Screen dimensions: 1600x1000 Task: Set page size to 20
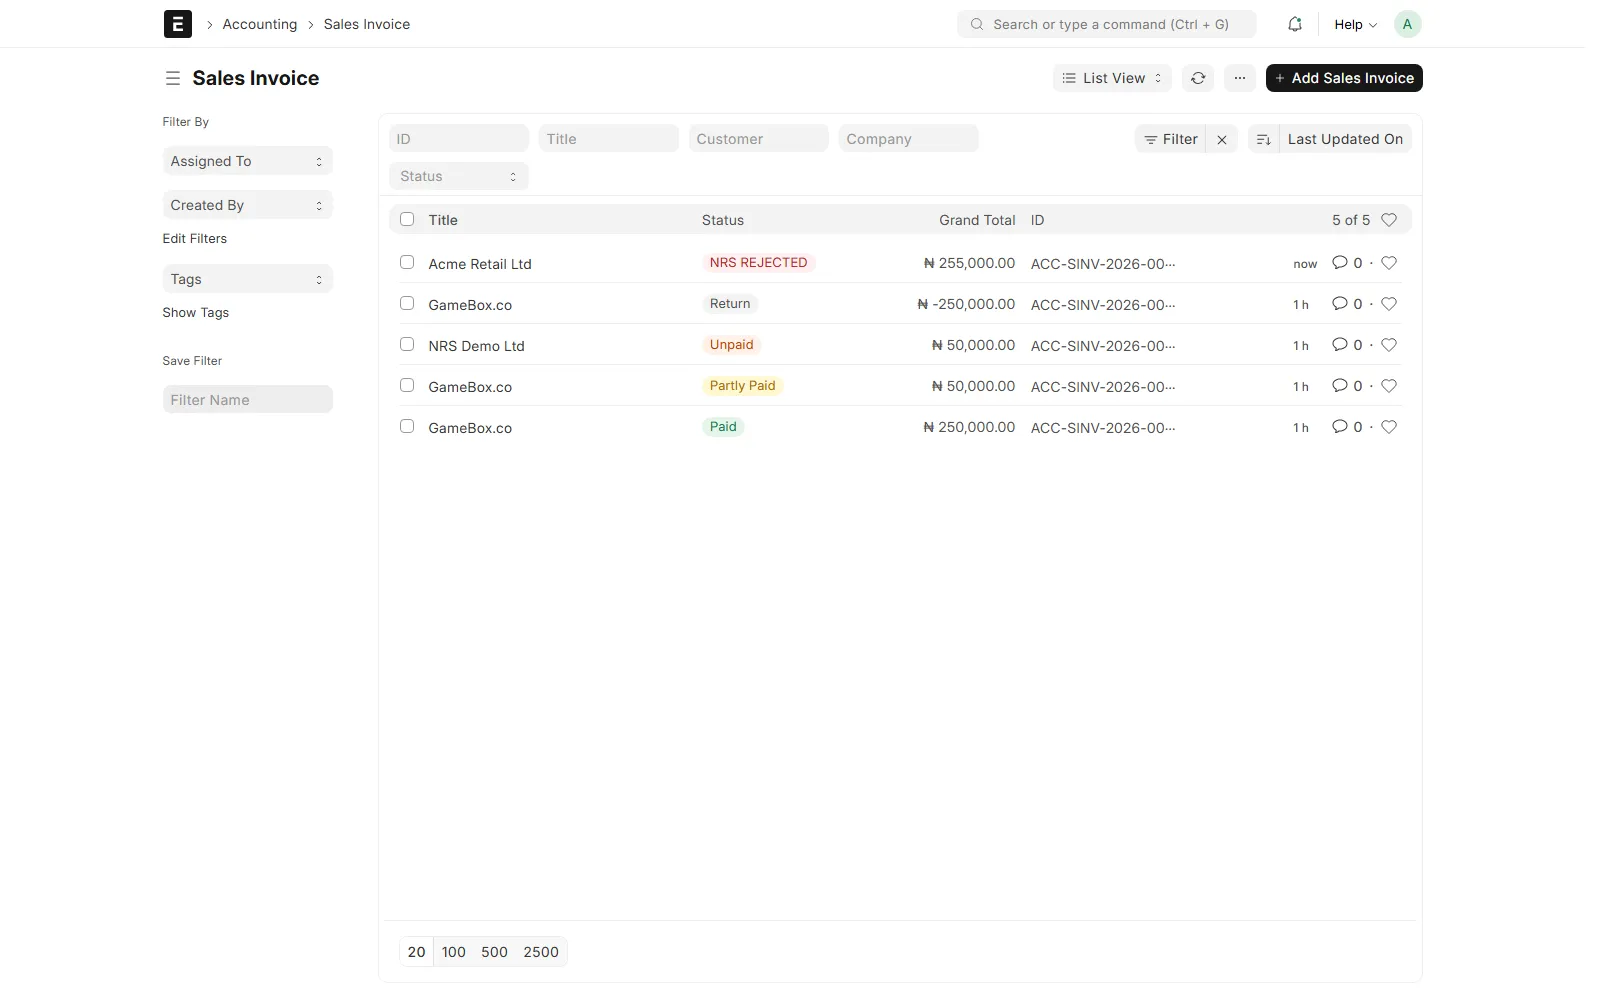(417, 952)
